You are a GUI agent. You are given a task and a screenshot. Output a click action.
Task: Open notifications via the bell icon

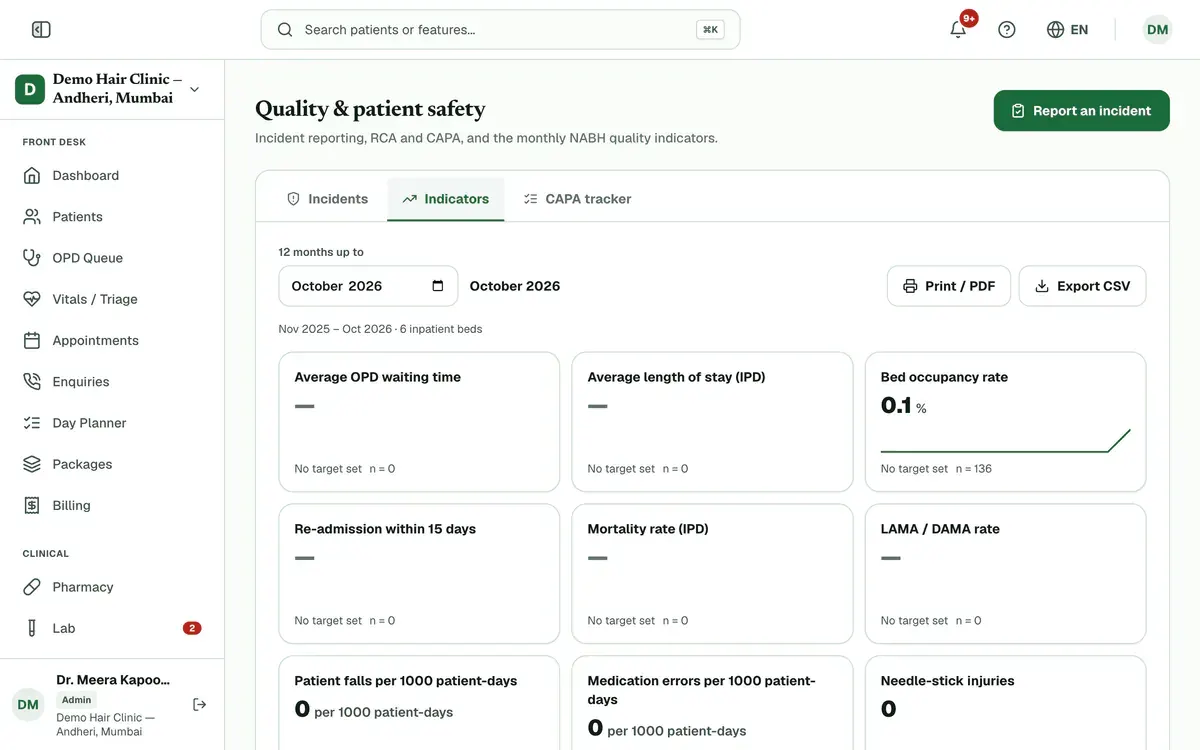point(958,30)
